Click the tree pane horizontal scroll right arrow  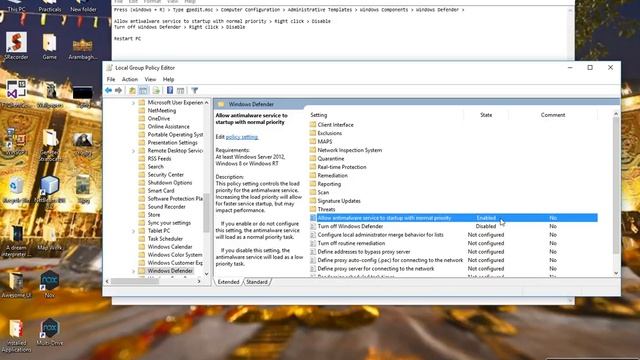199,281
